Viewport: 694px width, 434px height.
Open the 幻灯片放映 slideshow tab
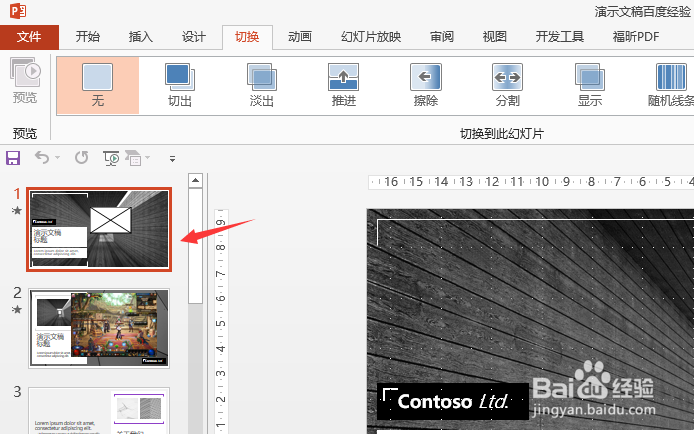click(371, 37)
